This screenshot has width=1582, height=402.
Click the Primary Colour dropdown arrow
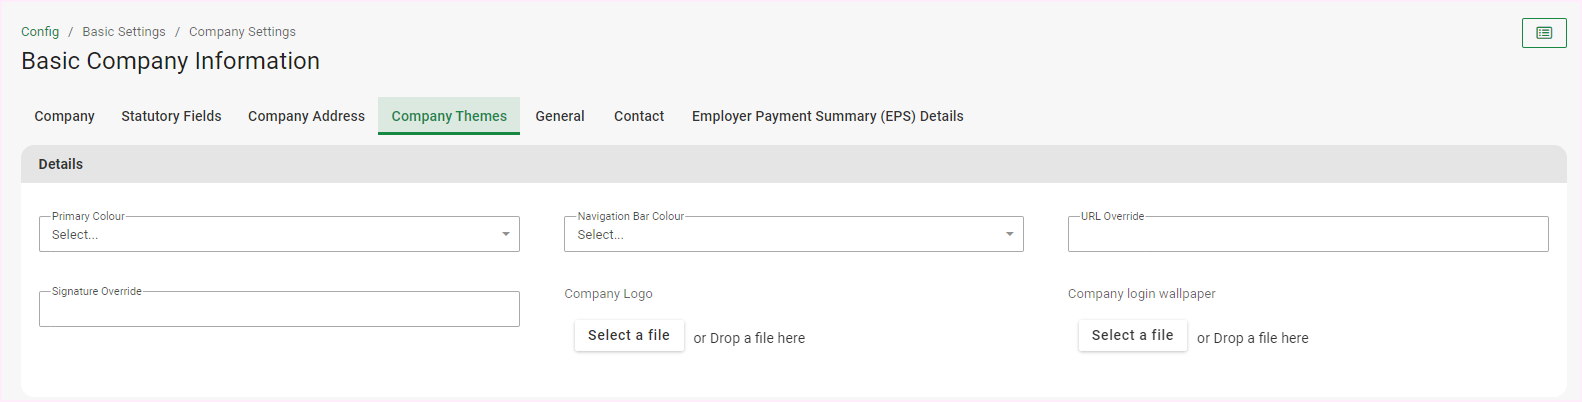[506, 235]
